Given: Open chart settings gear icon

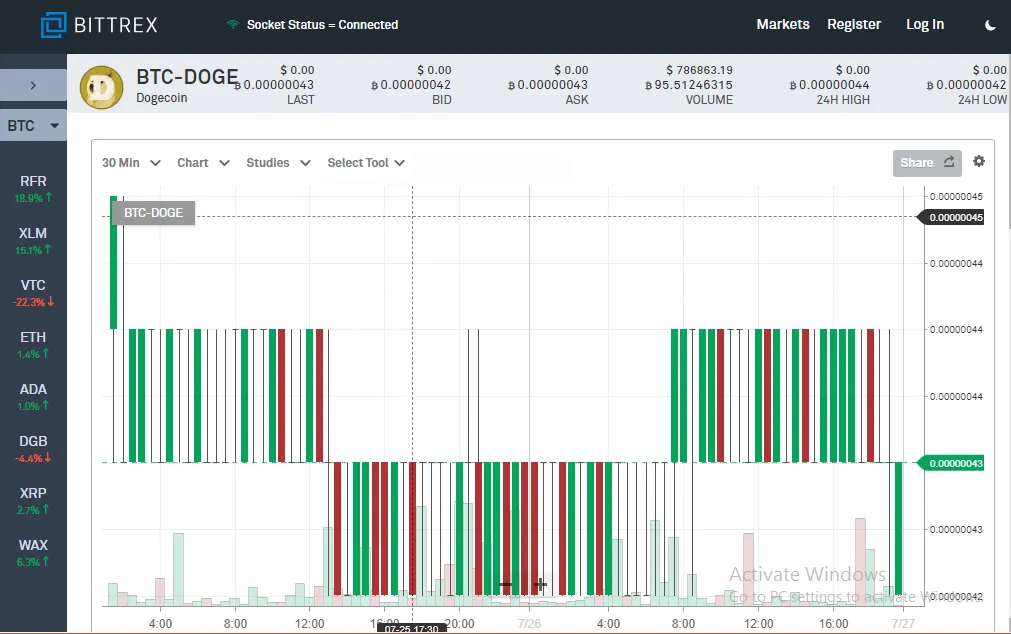Looking at the screenshot, I should (979, 161).
